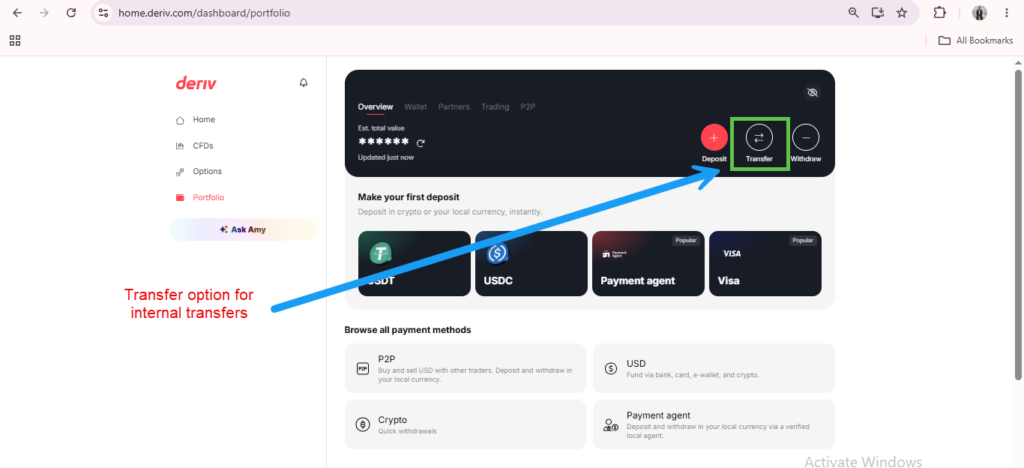This screenshot has height=468, width=1024.
Task: Click the zoom magnifier icon in address bar
Action: [x=854, y=13]
